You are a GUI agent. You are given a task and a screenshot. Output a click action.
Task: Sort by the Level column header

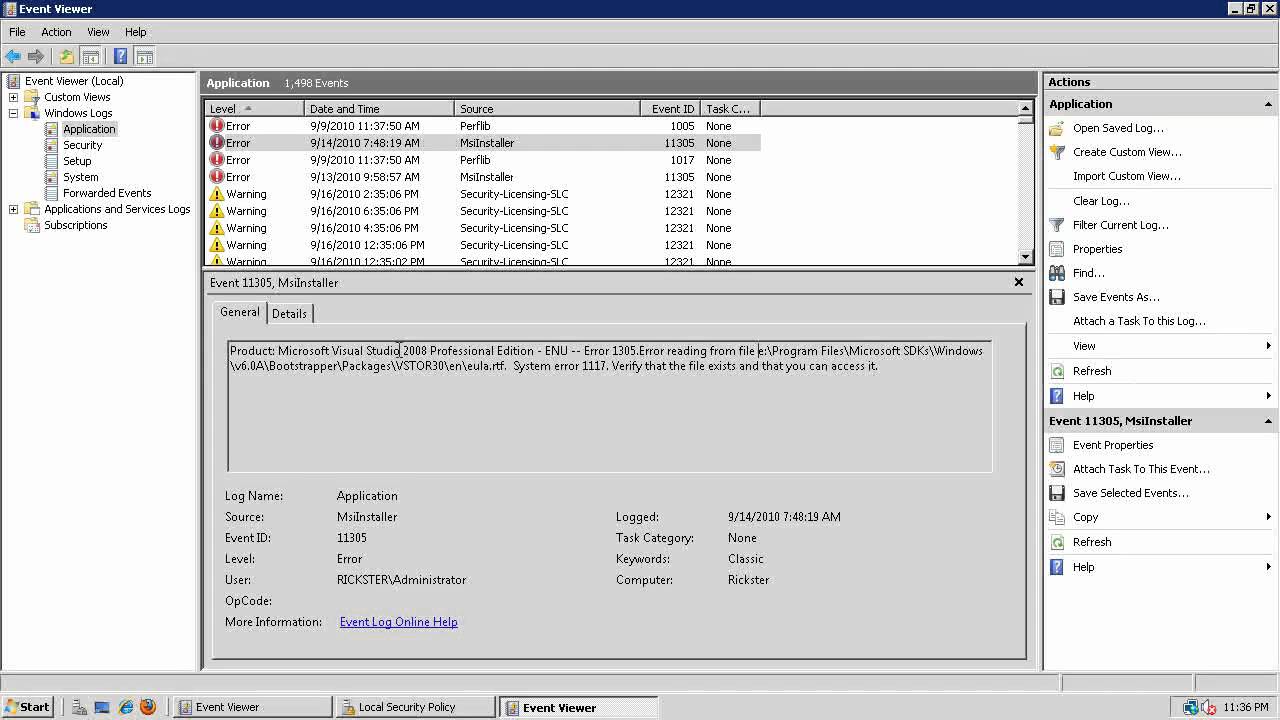(254, 108)
